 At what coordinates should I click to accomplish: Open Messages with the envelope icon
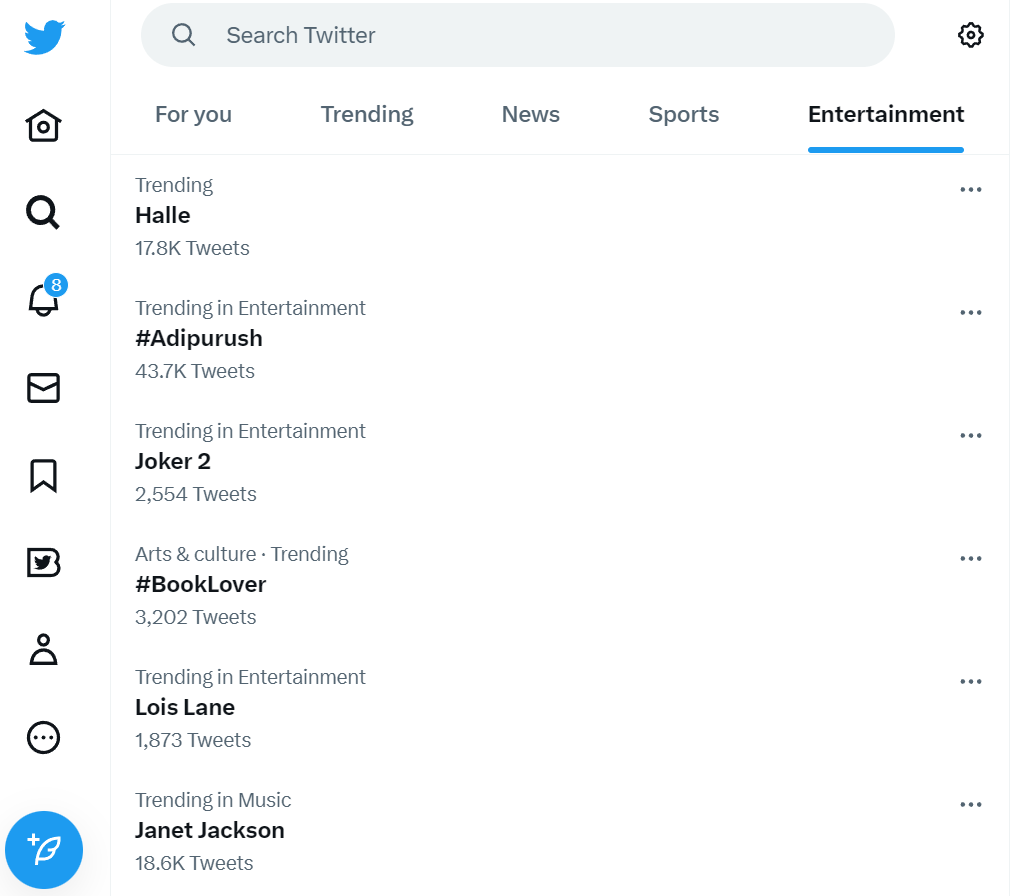43,388
